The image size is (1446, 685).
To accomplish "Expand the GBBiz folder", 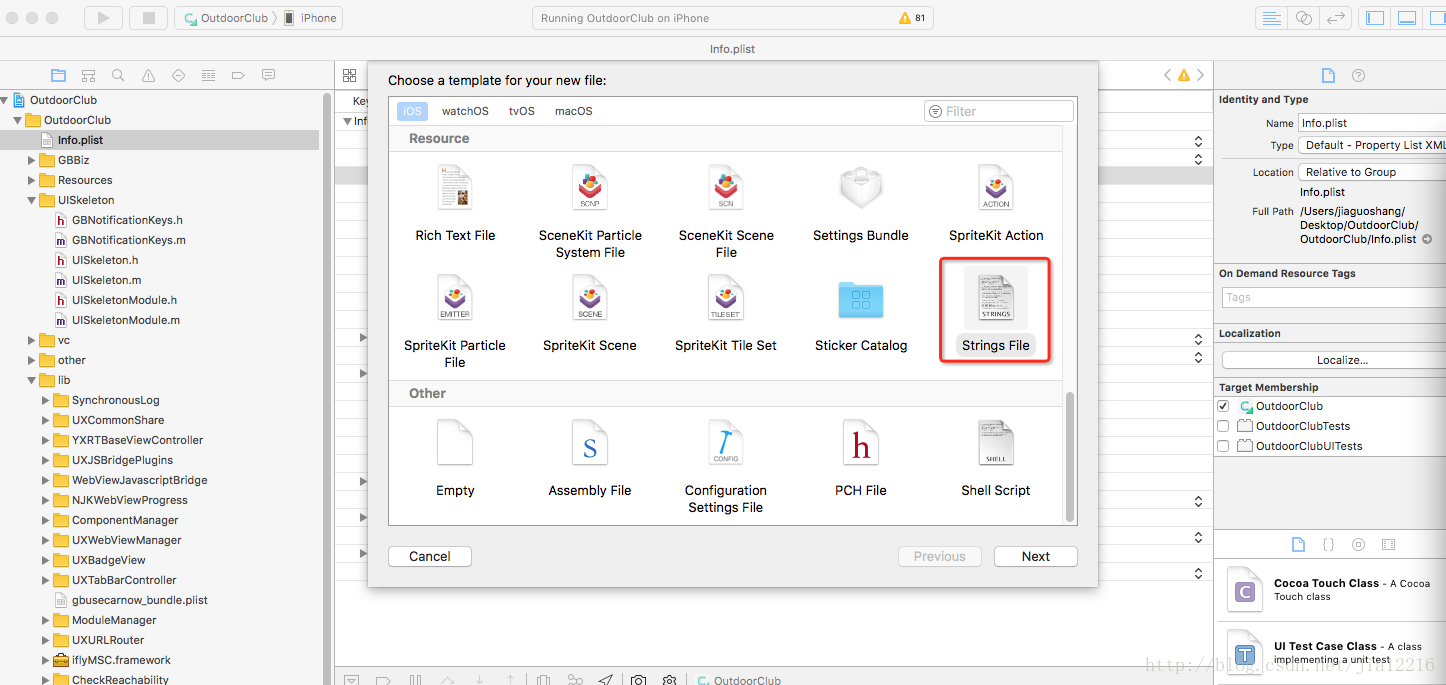I will pyautogui.click(x=32, y=160).
